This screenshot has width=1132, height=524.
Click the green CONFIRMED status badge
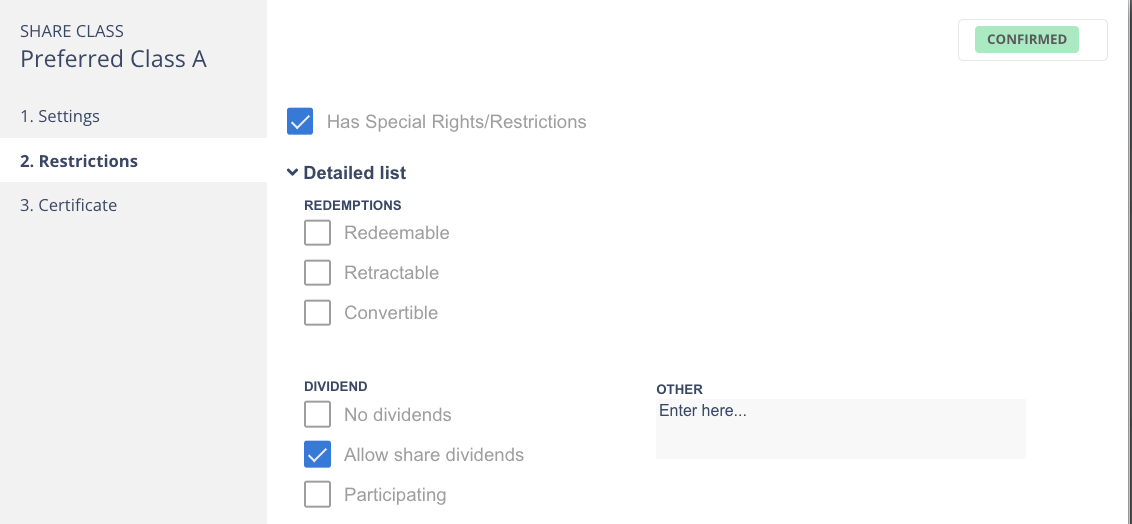click(1027, 40)
